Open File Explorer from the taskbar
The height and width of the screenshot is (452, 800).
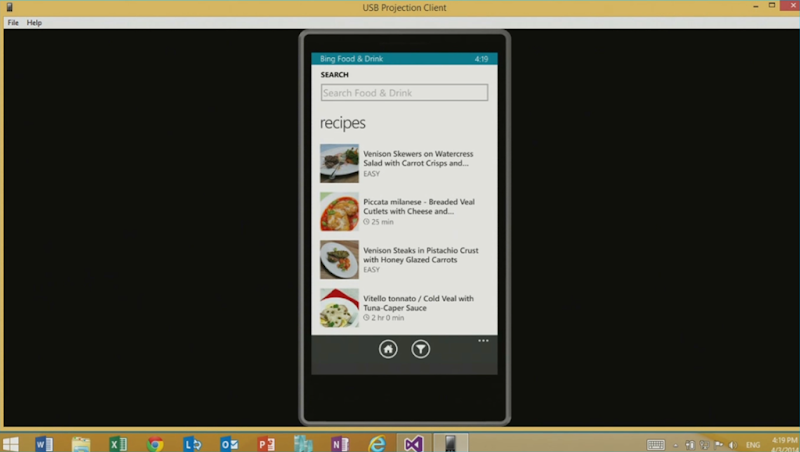[81, 444]
